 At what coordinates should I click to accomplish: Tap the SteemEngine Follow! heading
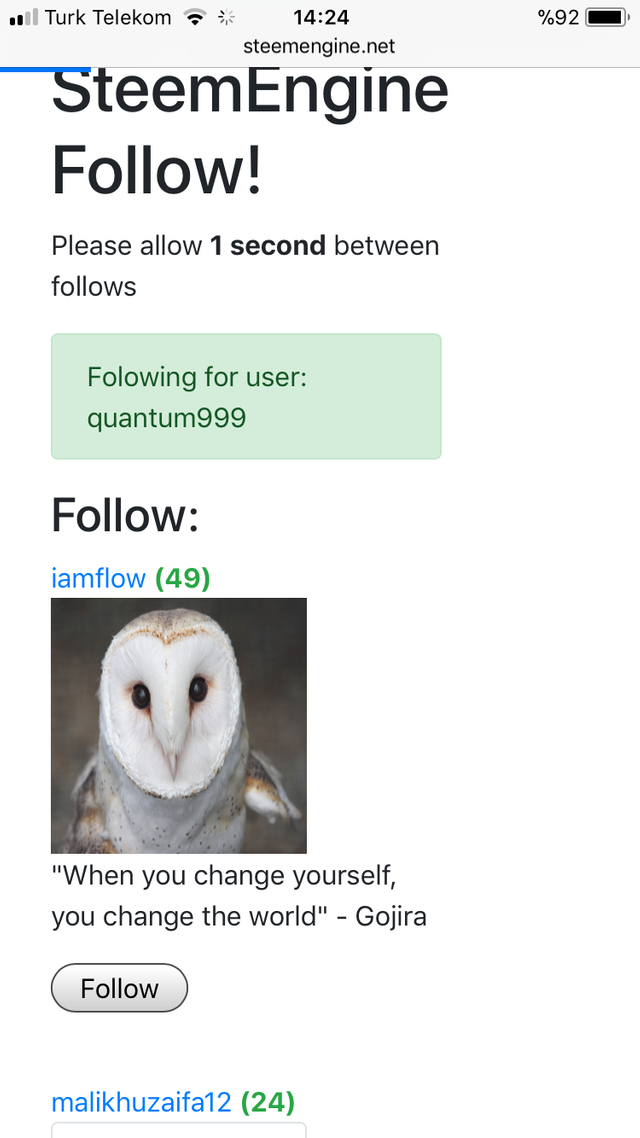coord(250,130)
